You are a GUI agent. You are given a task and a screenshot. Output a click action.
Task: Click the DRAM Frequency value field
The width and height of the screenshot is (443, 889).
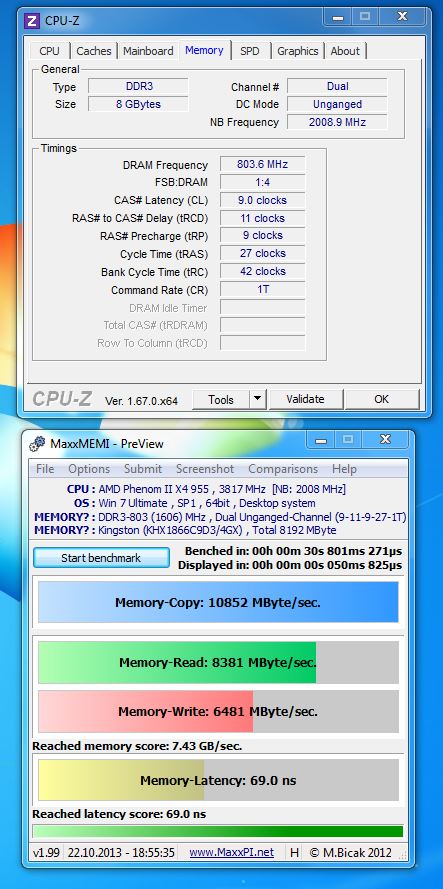pyautogui.click(x=262, y=164)
